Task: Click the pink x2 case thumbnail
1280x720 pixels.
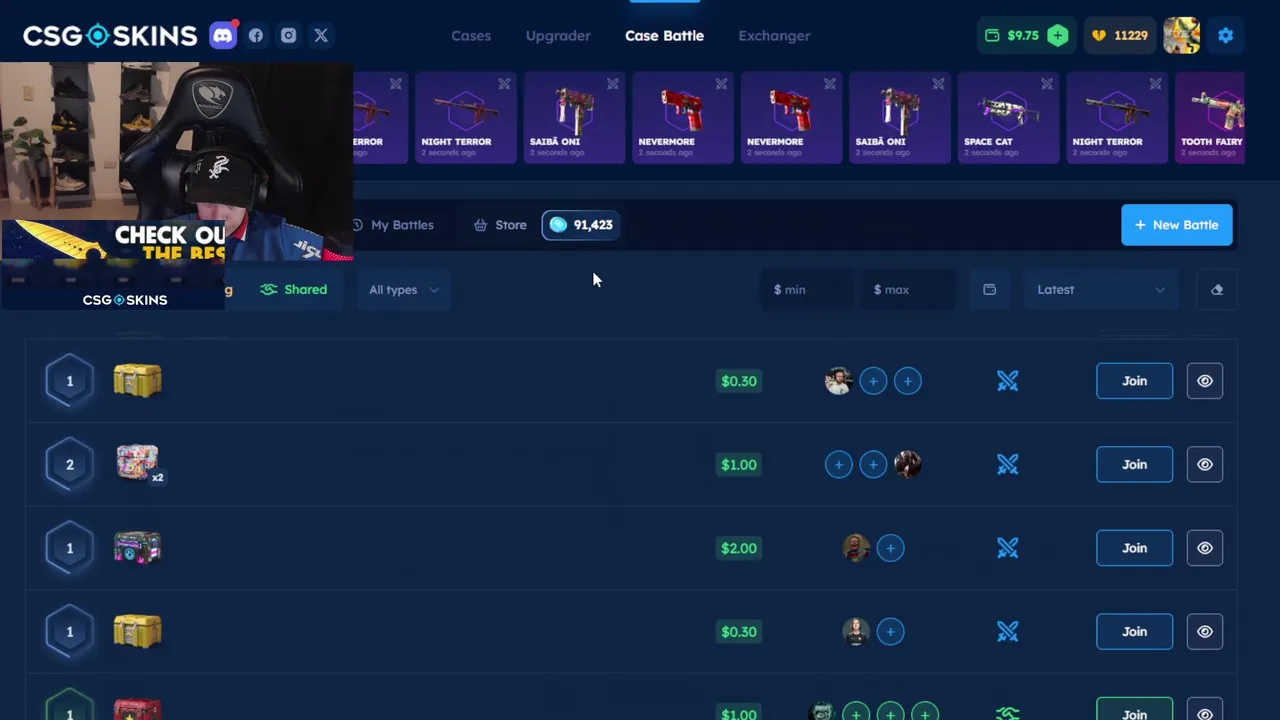Action: click(138, 463)
